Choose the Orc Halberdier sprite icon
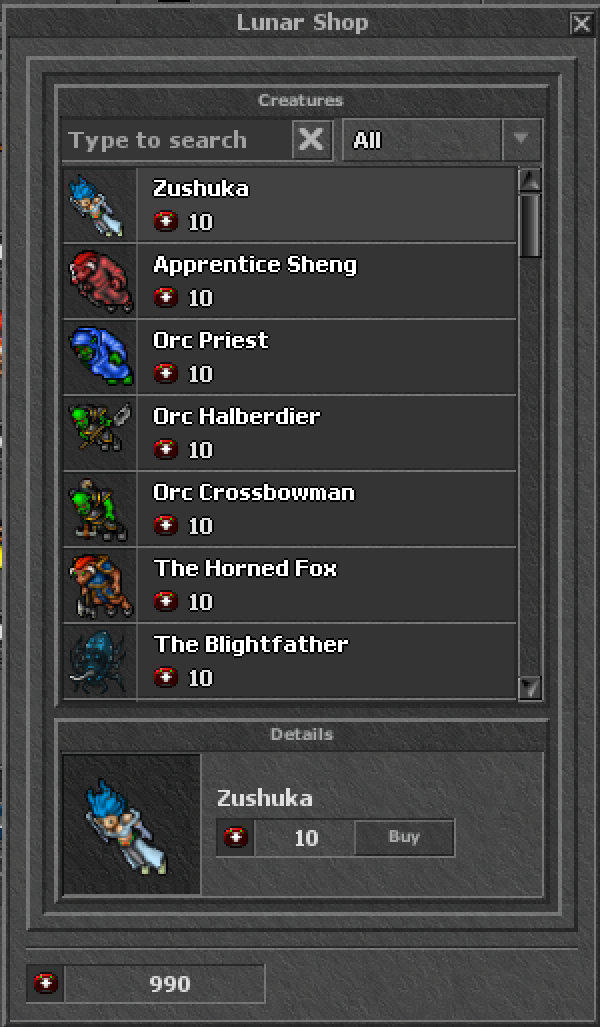The height and width of the screenshot is (1027, 600). pos(100,433)
